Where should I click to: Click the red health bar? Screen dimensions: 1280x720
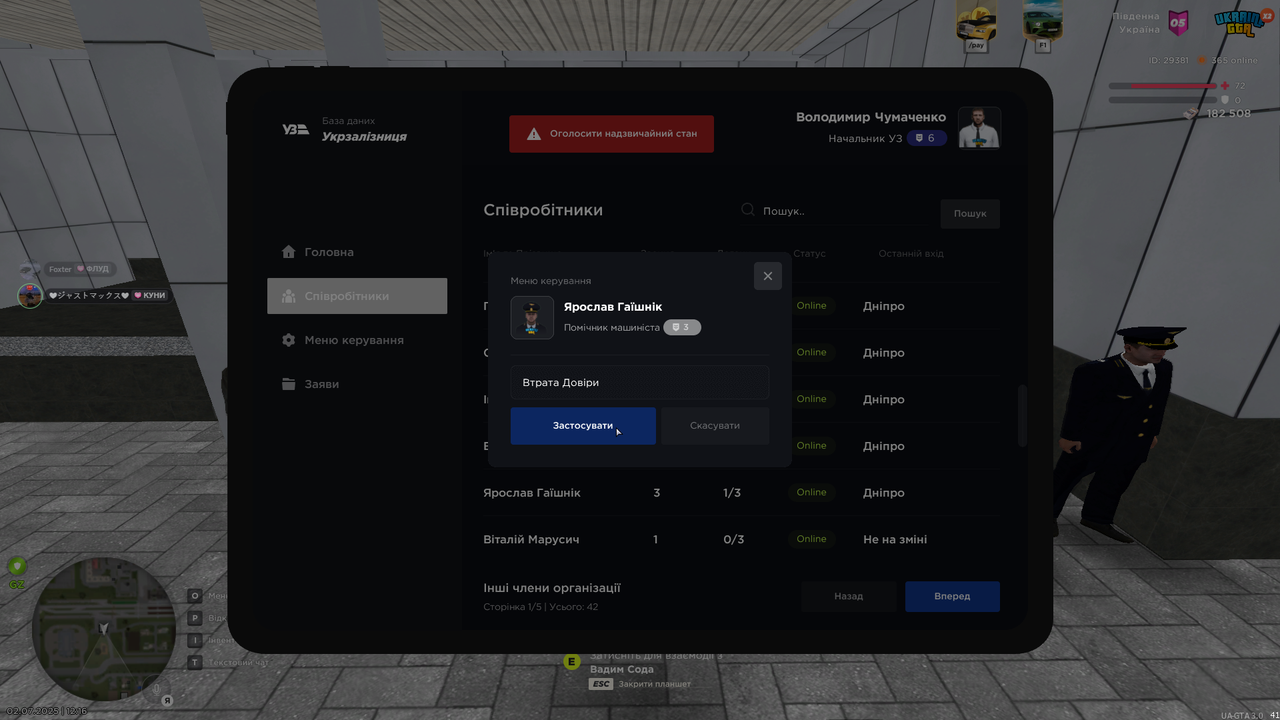(1162, 86)
